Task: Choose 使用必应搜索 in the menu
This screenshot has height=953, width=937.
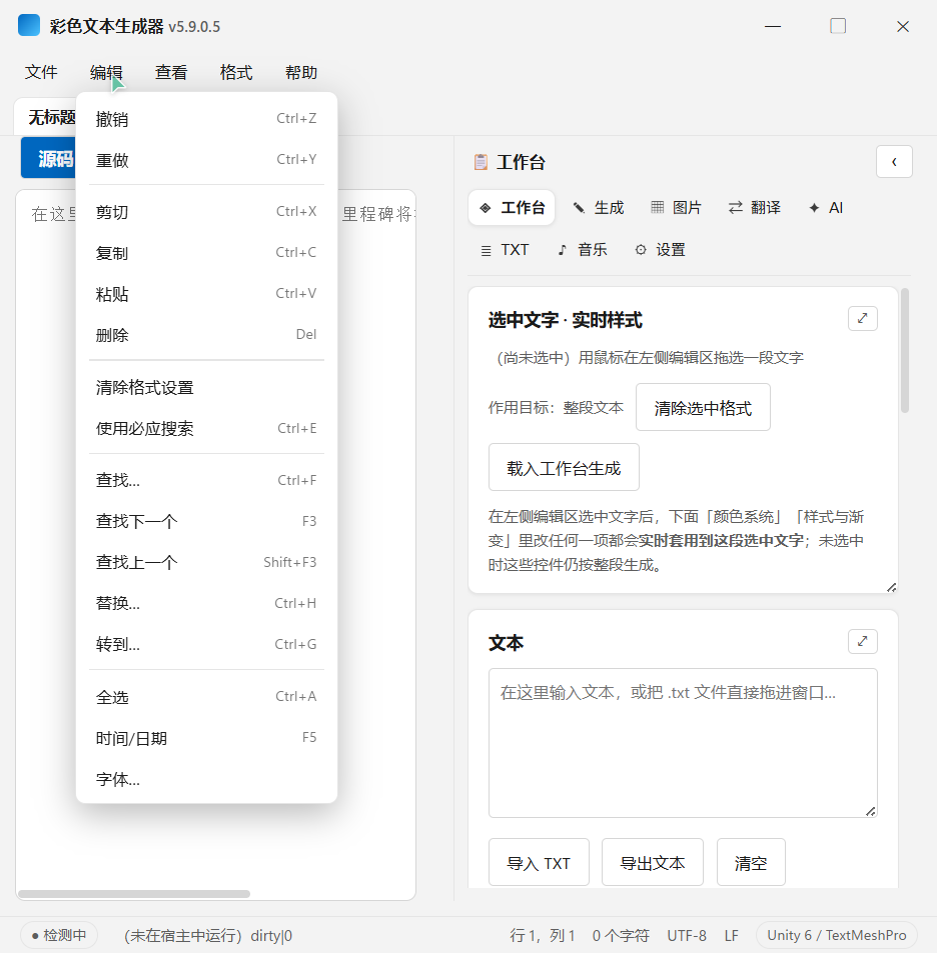Action: coord(207,428)
